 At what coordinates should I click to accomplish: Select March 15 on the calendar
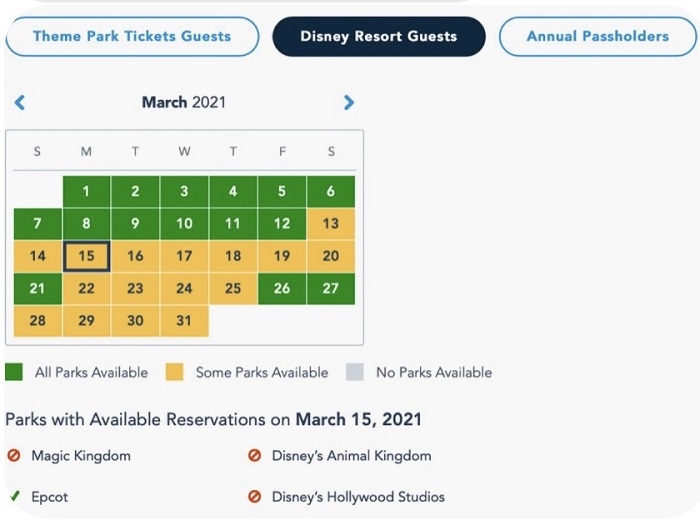tap(86, 256)
